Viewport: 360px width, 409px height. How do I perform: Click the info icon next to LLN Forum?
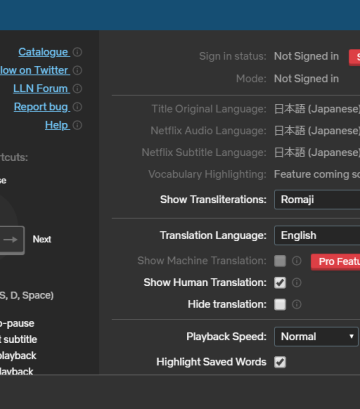click(x=77, y=89)
